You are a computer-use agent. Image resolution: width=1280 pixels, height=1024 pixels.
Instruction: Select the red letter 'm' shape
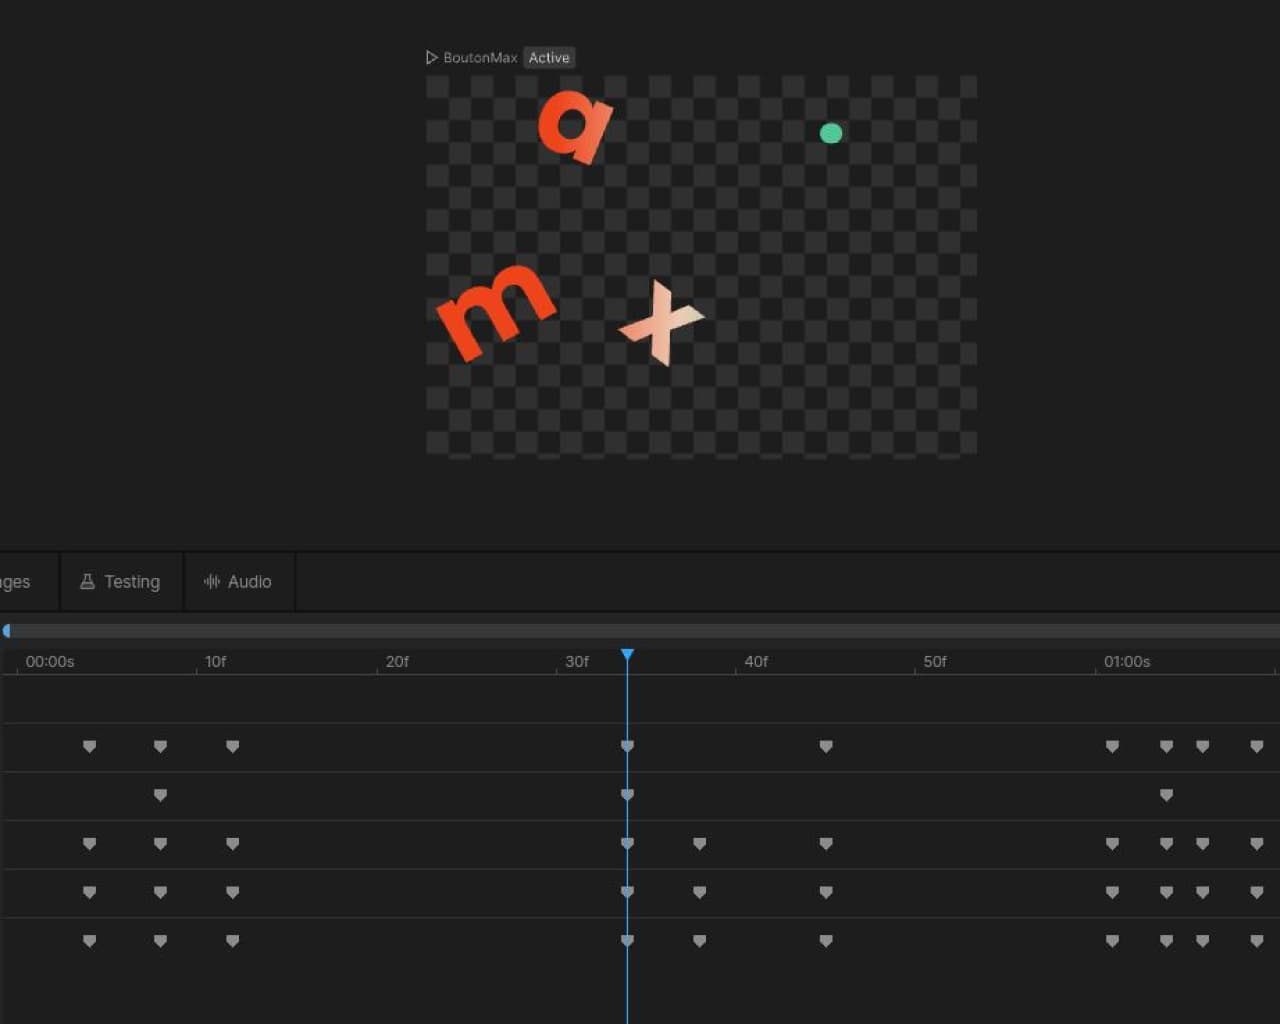[494, 311]
